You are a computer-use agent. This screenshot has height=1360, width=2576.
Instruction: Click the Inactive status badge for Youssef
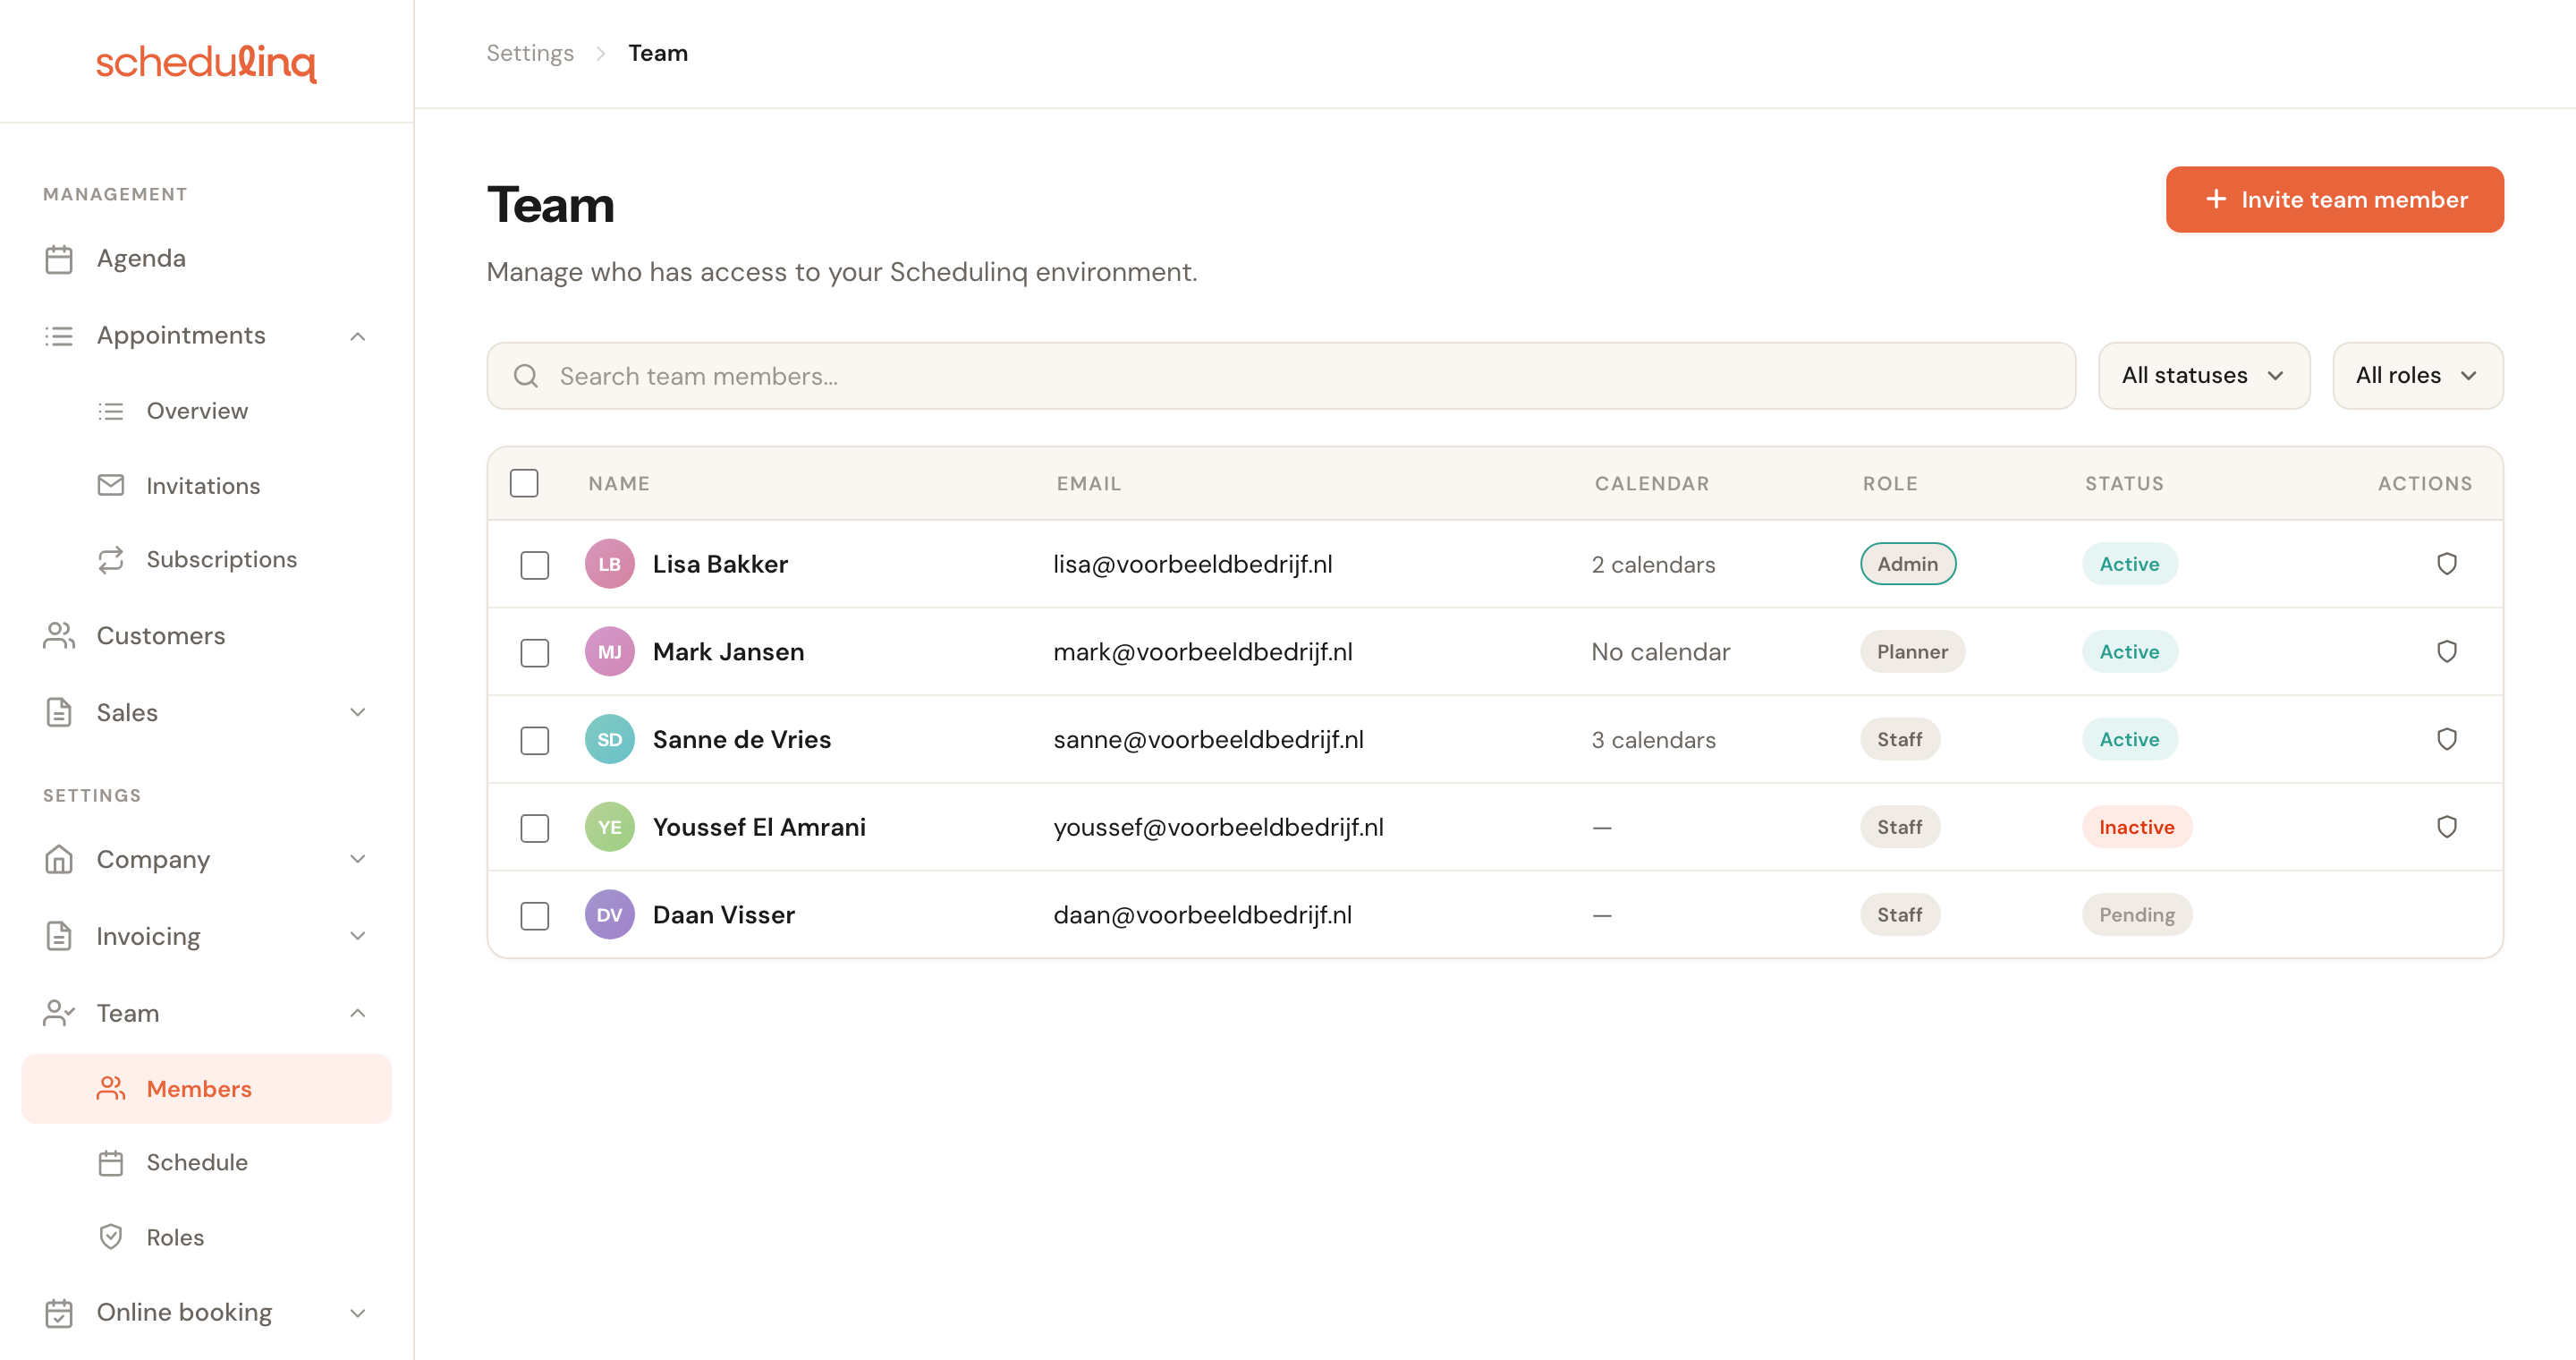coord(2137,827)
